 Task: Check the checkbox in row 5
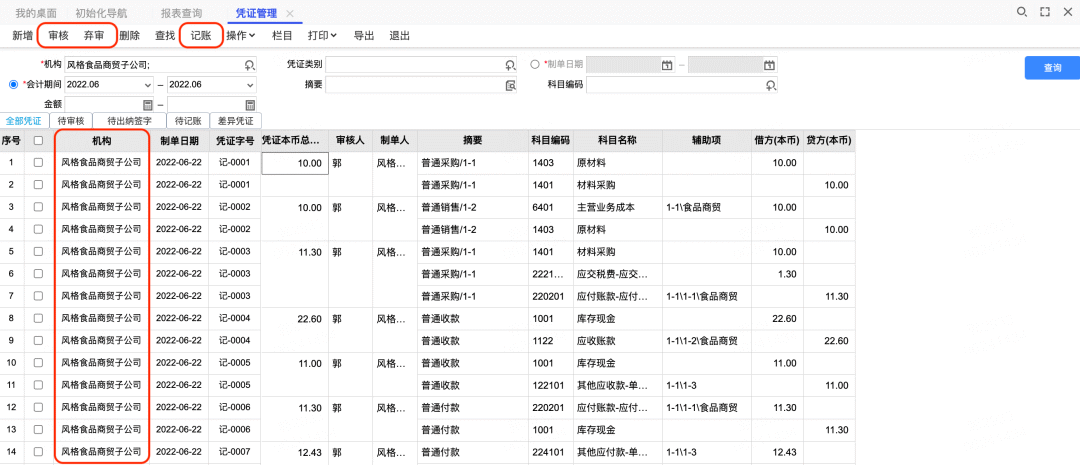coord(39,251)
